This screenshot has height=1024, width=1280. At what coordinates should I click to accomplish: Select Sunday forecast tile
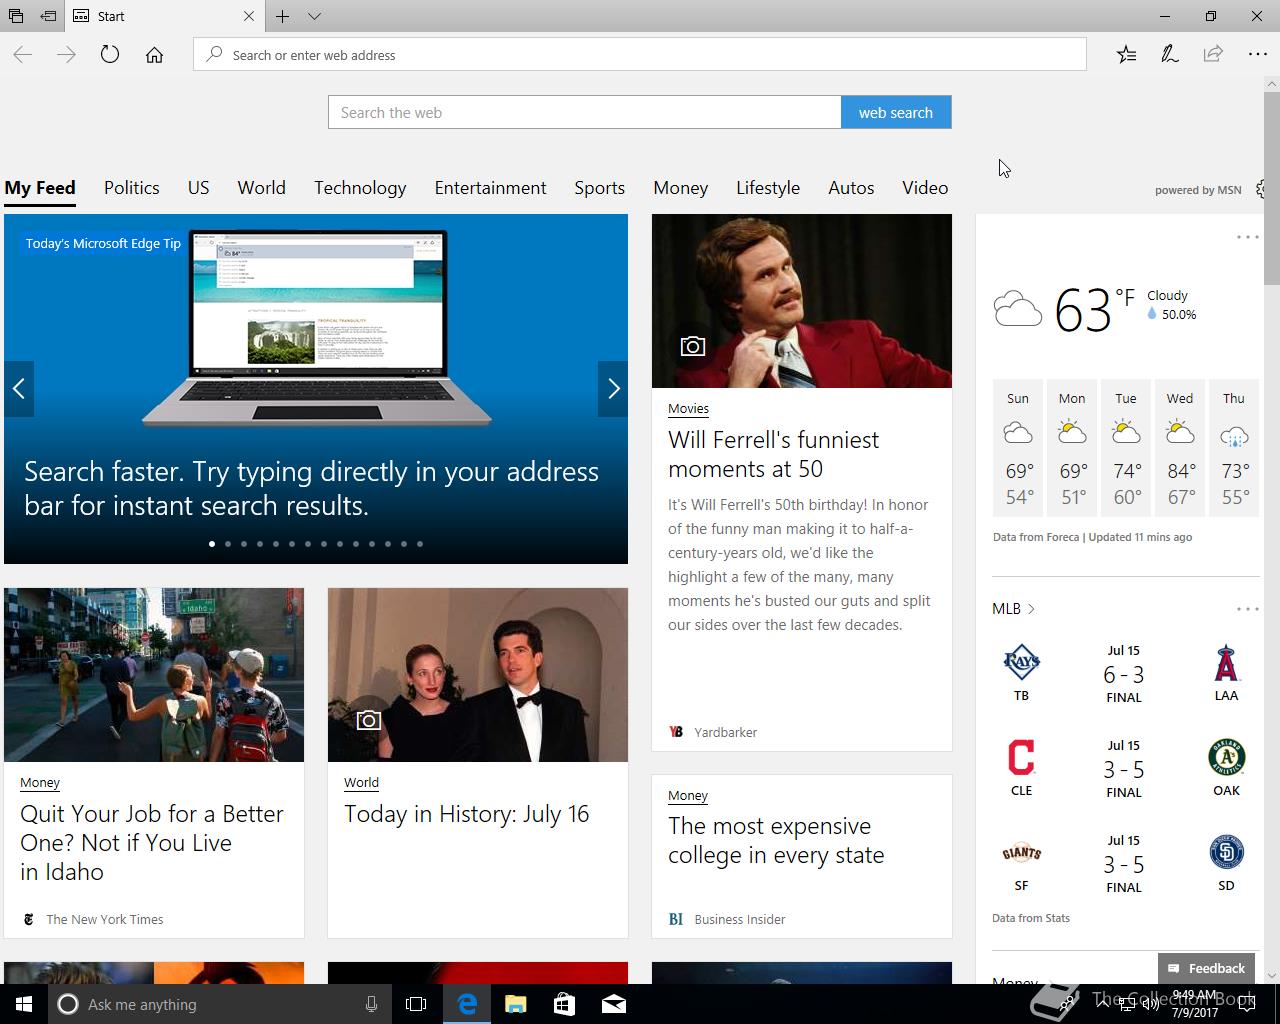(1018, 447)
